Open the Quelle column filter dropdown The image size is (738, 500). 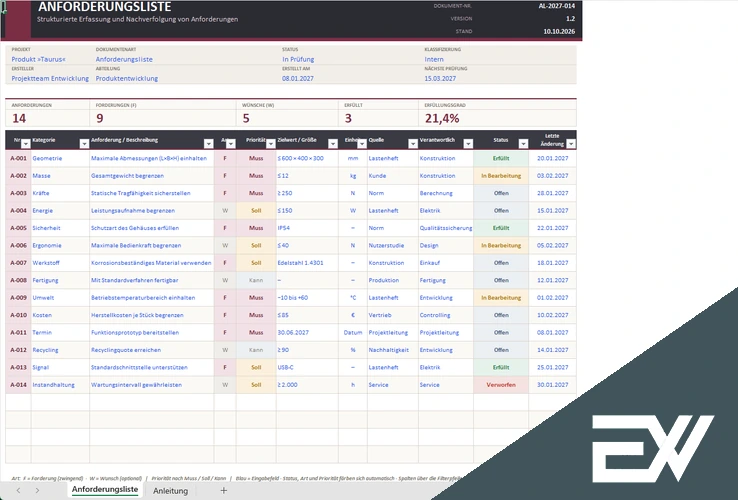tap(413, 144)
